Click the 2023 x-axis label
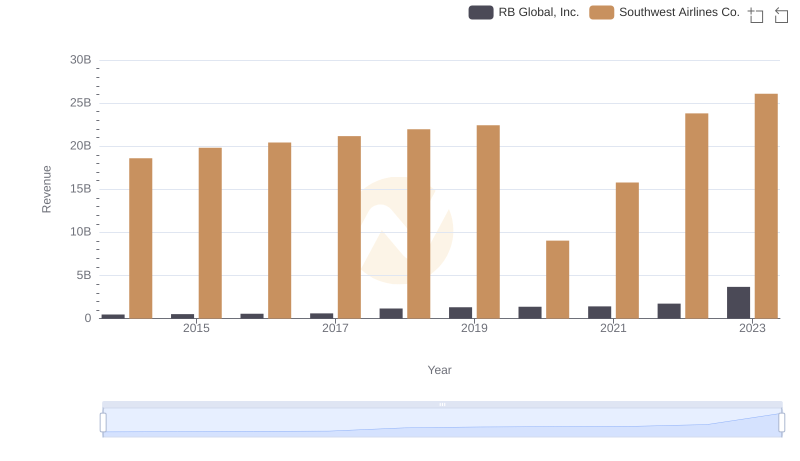 753,328
